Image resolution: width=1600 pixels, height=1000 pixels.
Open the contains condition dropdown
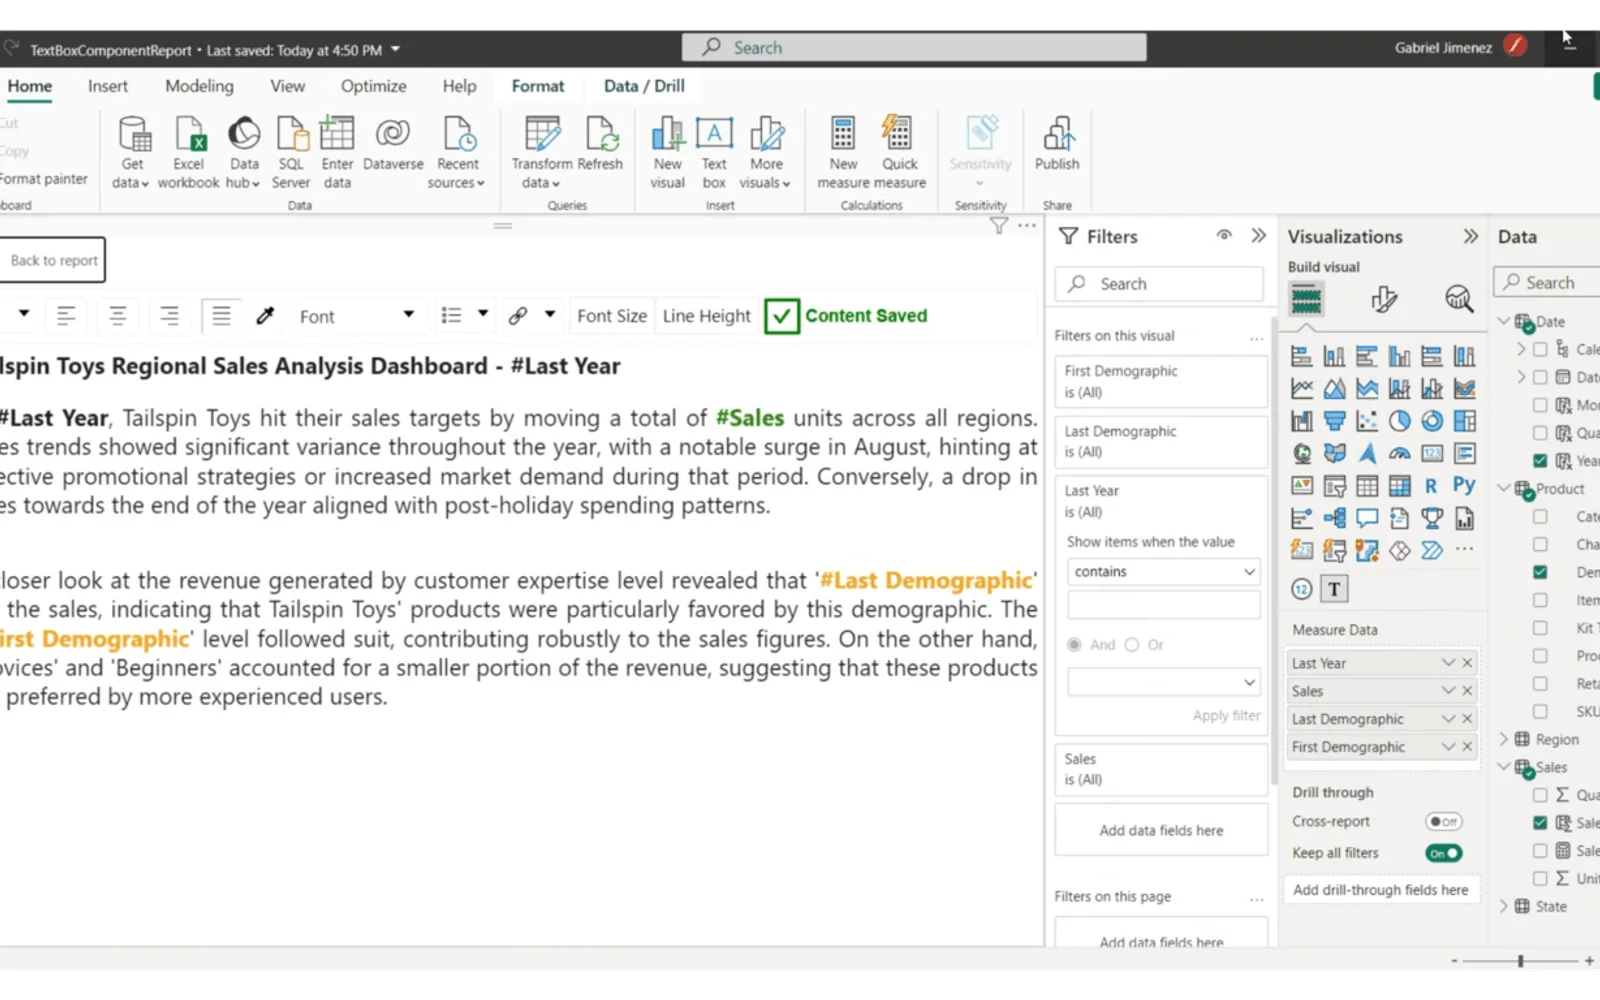1164,572
